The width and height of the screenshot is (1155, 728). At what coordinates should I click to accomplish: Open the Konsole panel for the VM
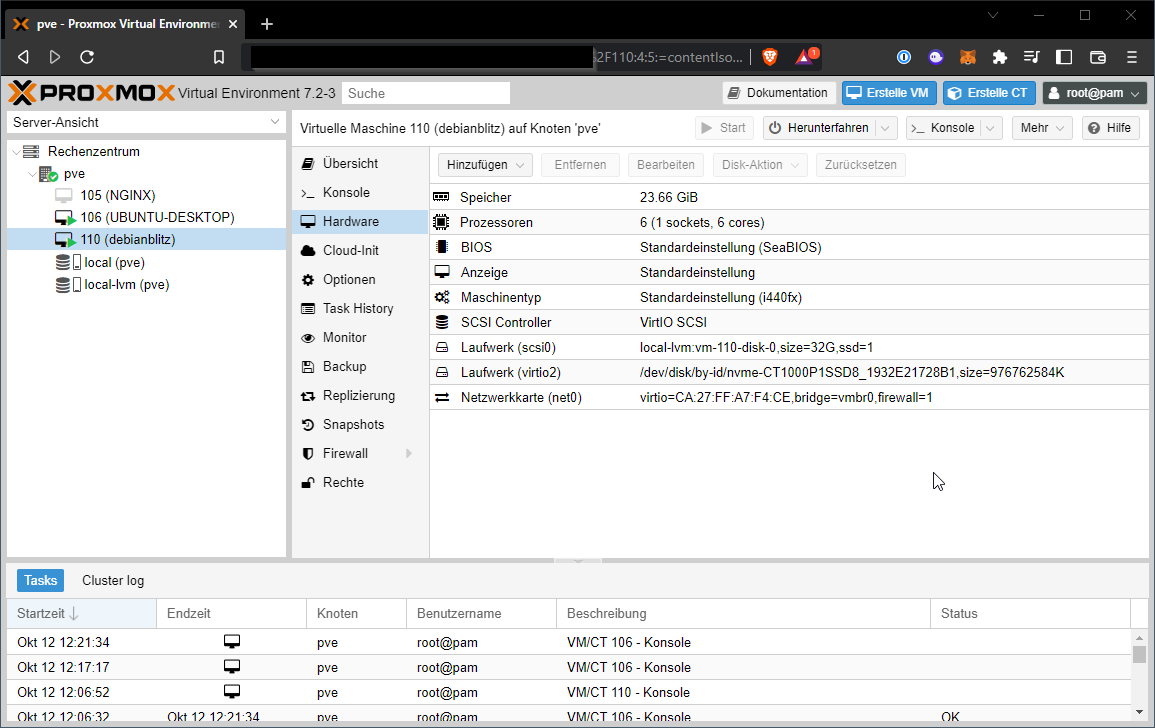344,192
